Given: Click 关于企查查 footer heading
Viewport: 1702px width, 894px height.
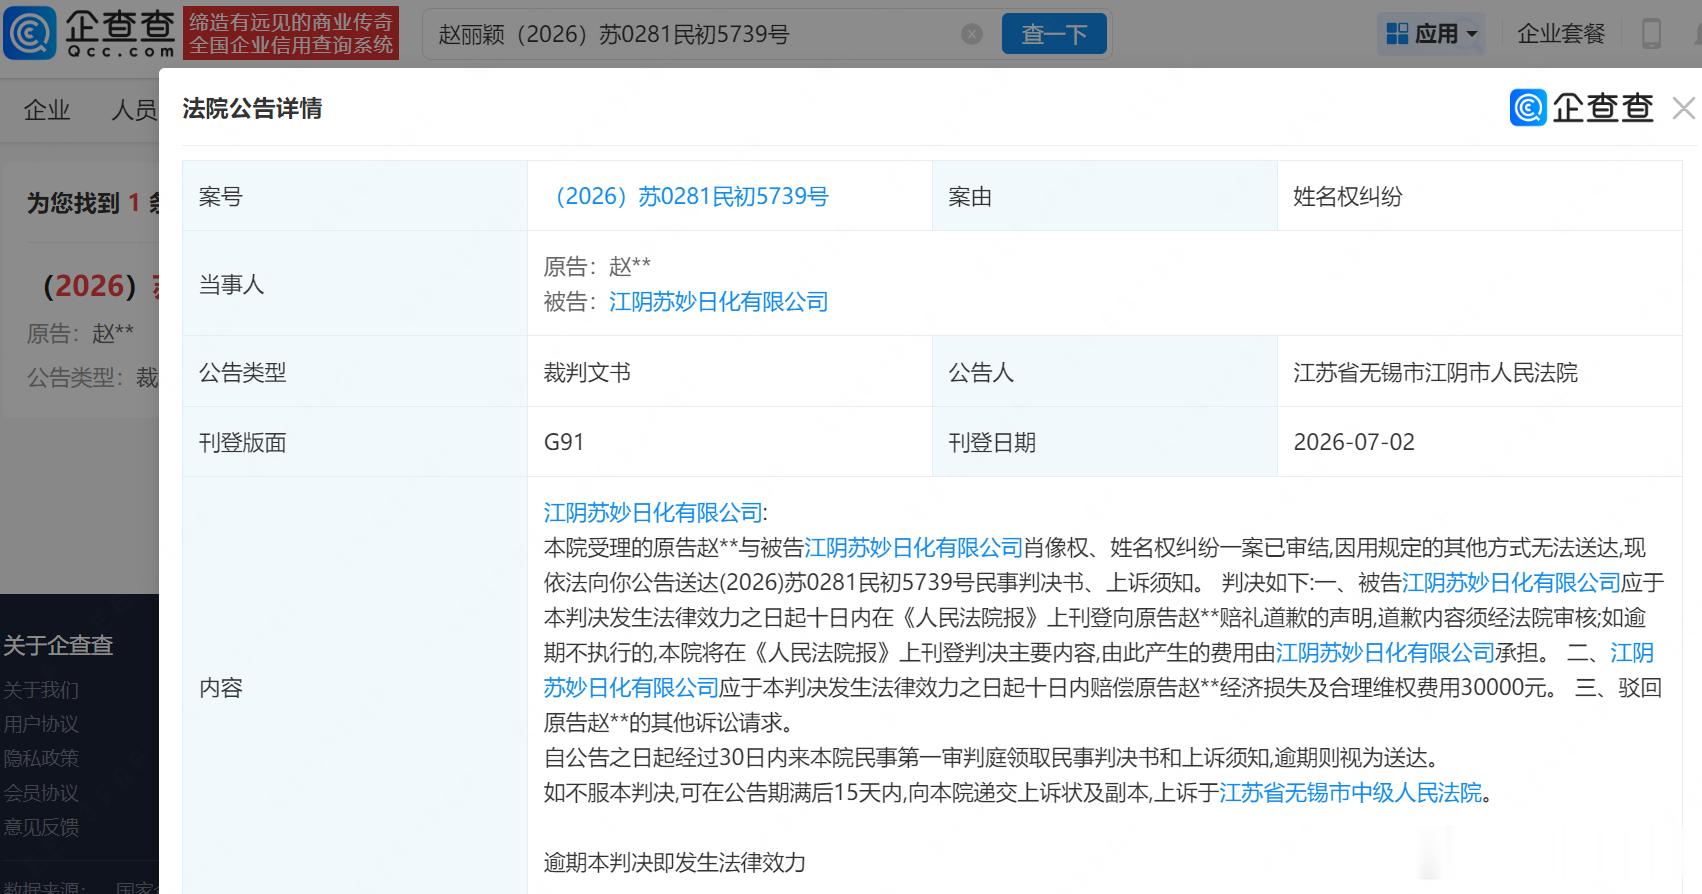Looking at the screenshot, I should tap(58, 646).
